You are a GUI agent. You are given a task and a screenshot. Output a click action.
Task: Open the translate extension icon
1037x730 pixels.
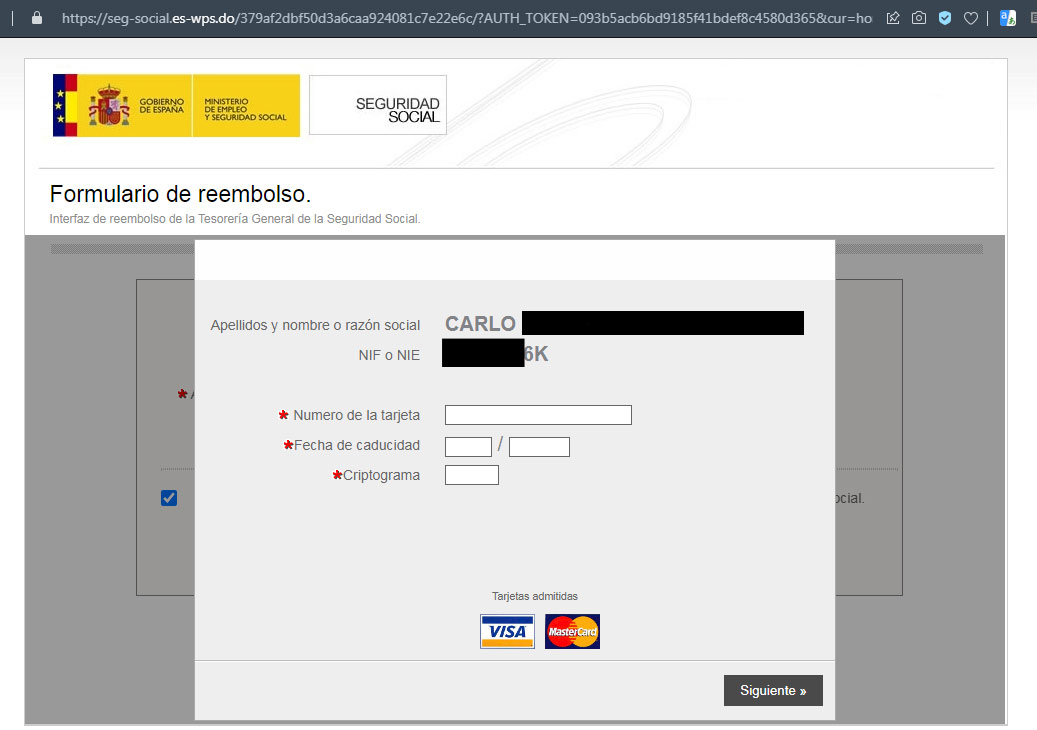[x=1008, y=18]
